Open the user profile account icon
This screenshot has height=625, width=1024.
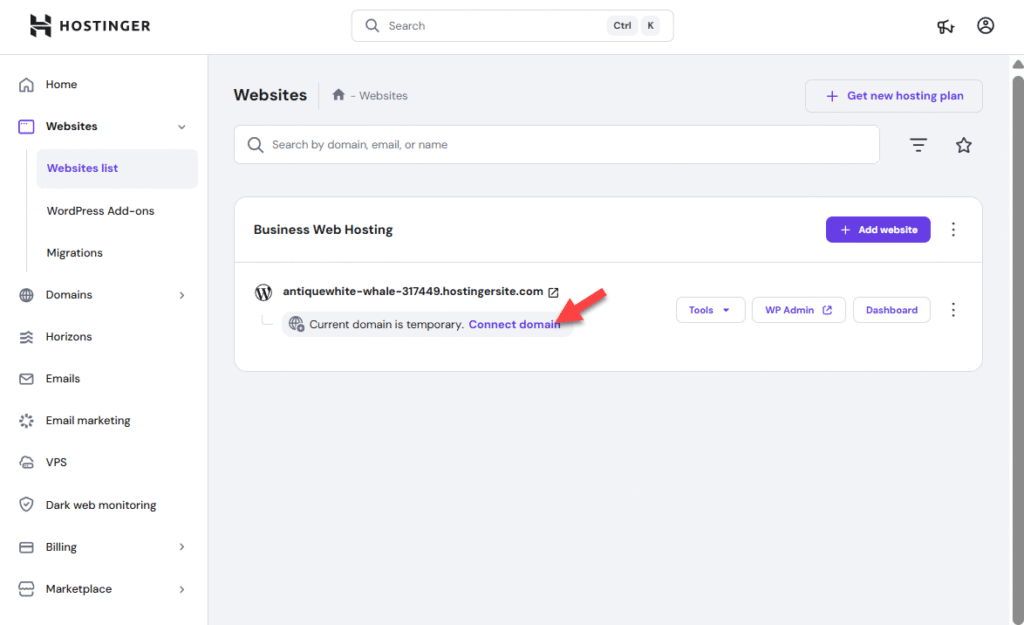(x=985, y=26)
